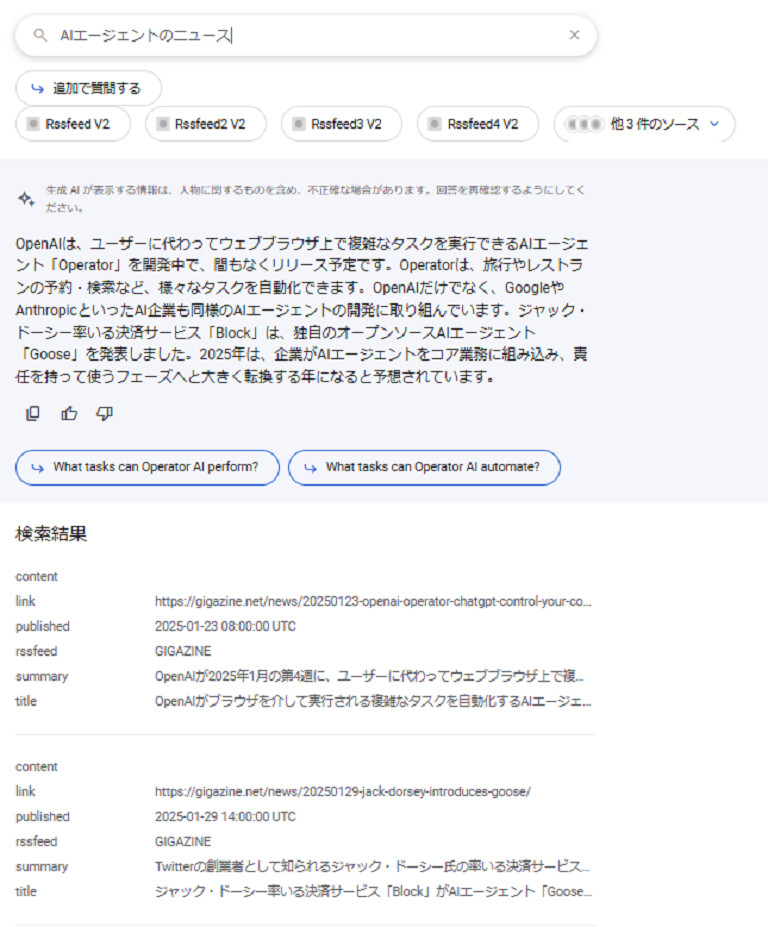Select the Rssfeed2 V2 source chip
Image resolution: width=768 pixels, height=927 pixels.
point(206,124)
